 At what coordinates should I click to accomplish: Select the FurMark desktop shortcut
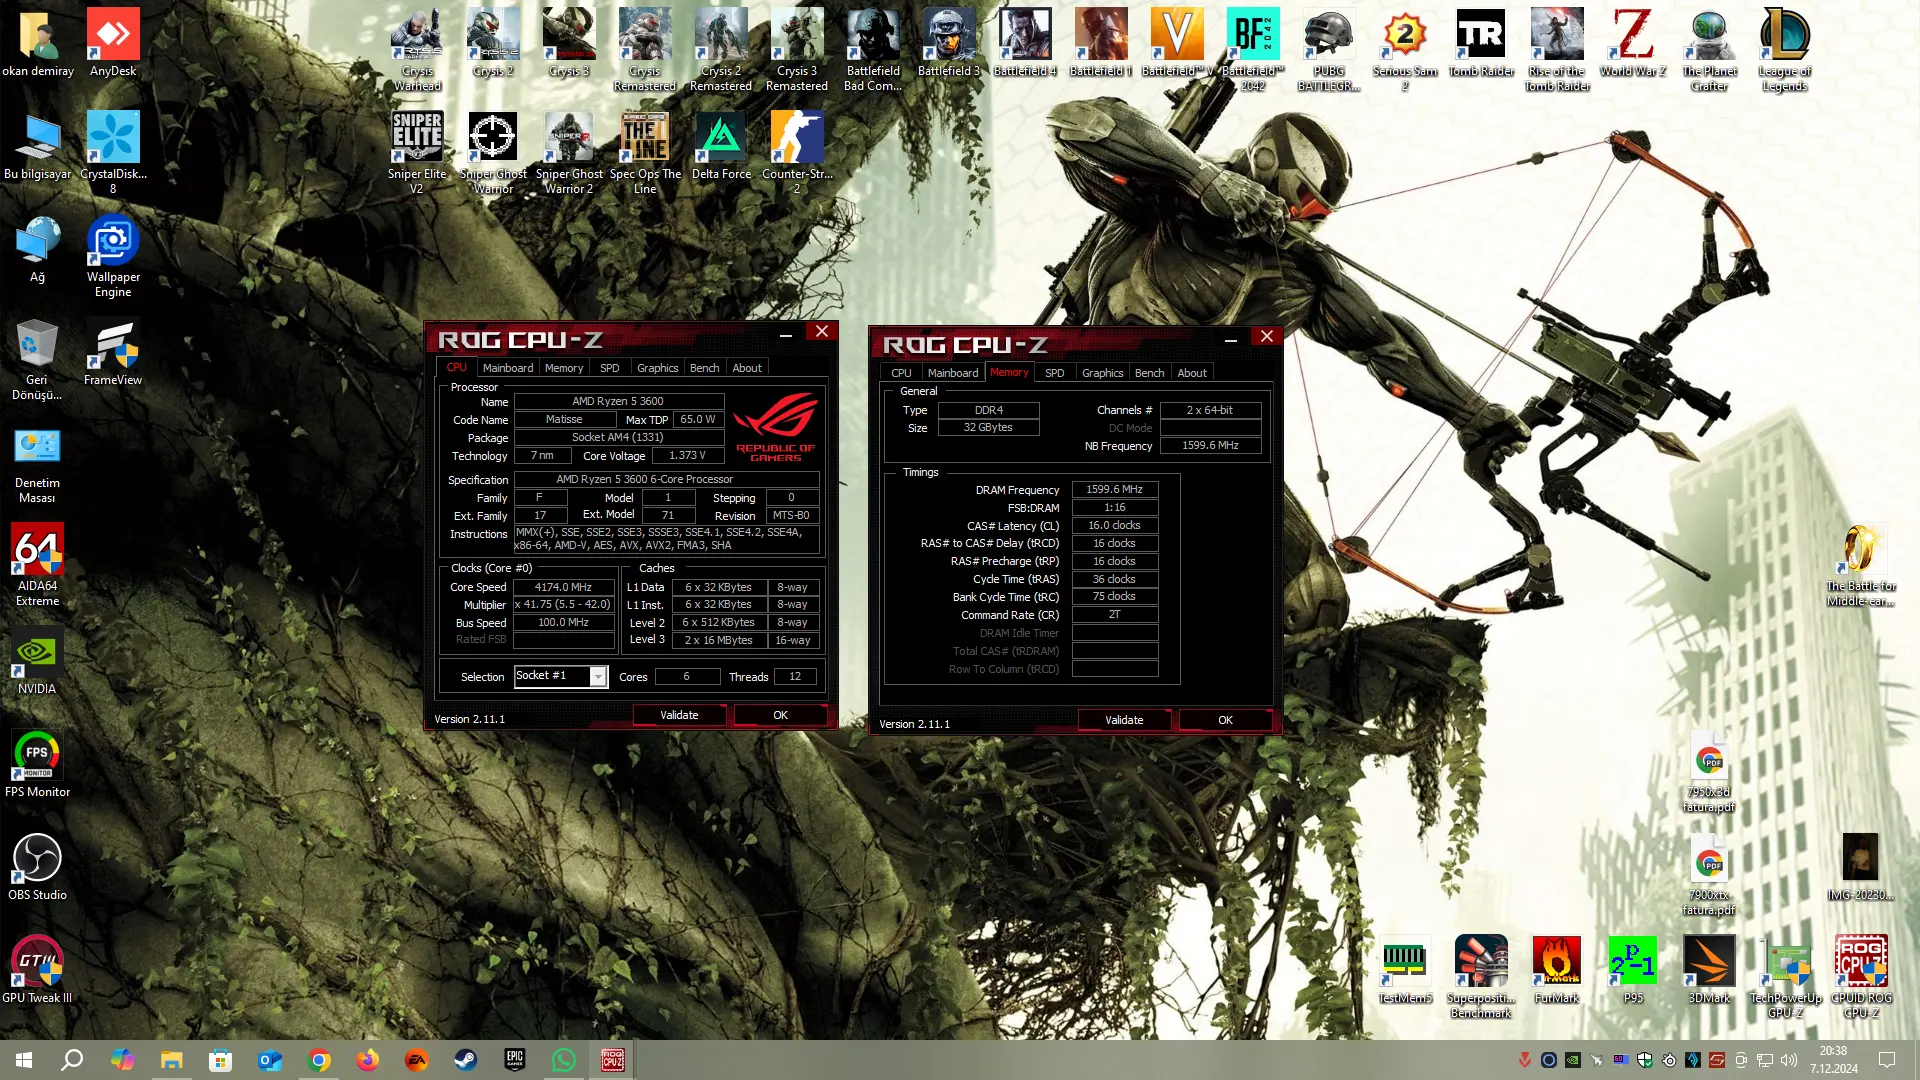(1557, 970)
